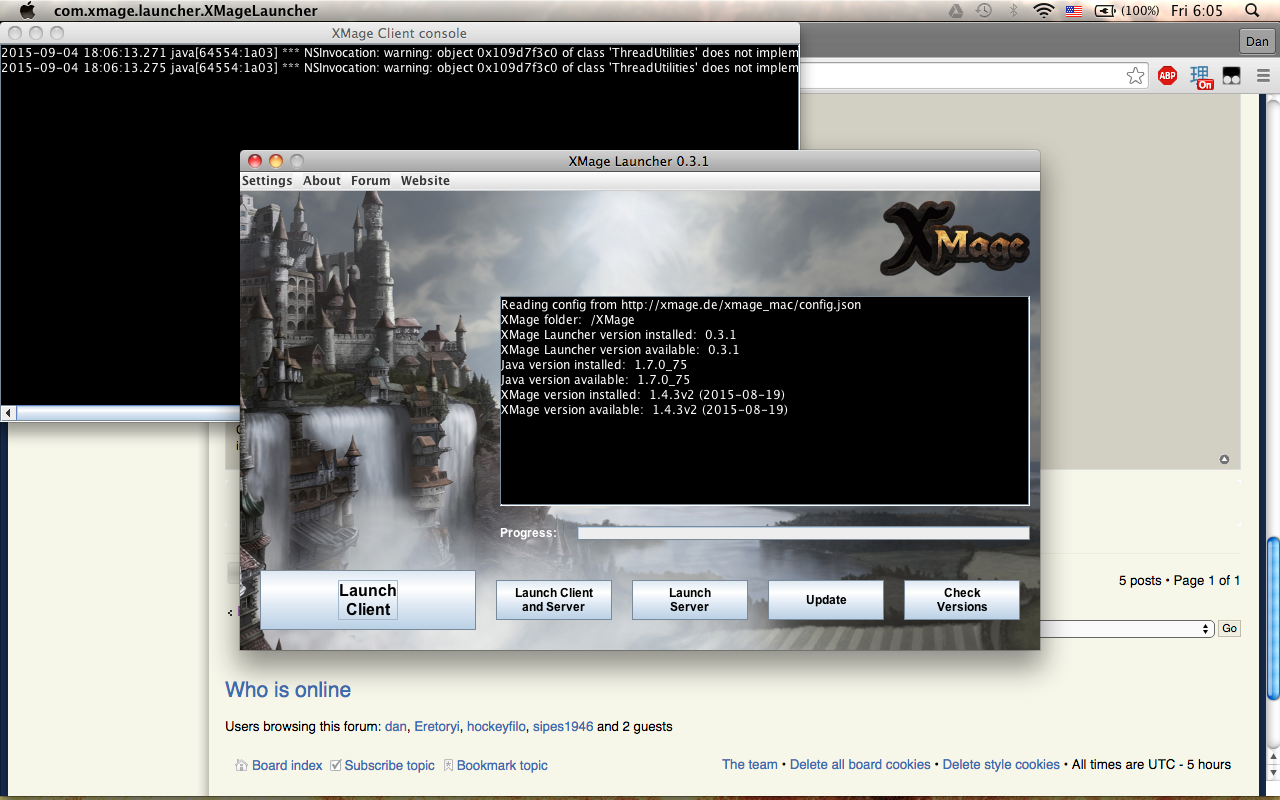Viewport: 1280px width, 800px height.
Task: Click the XMage Client console title bar
Action: 400,33
